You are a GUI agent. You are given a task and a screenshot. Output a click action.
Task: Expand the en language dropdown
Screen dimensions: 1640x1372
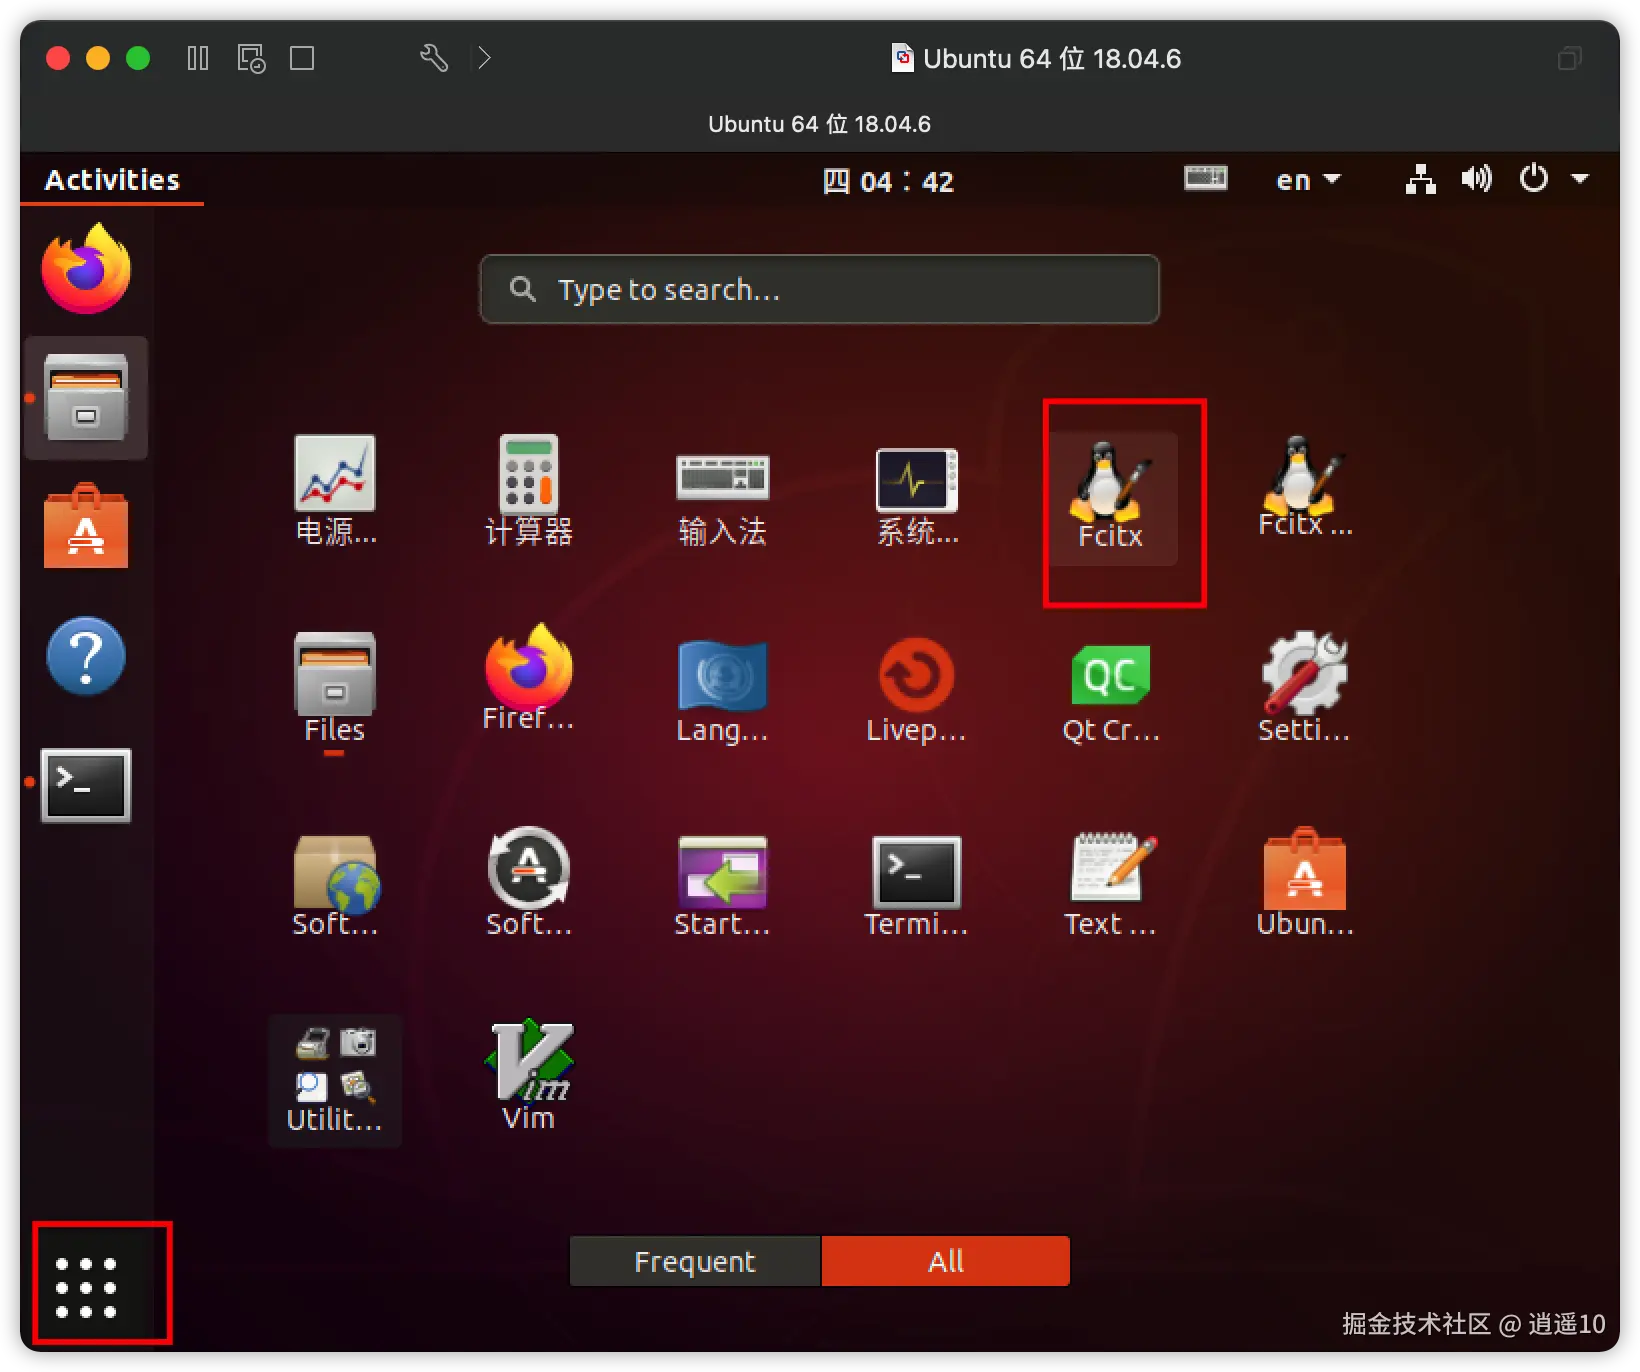[x=1308, y=180]
